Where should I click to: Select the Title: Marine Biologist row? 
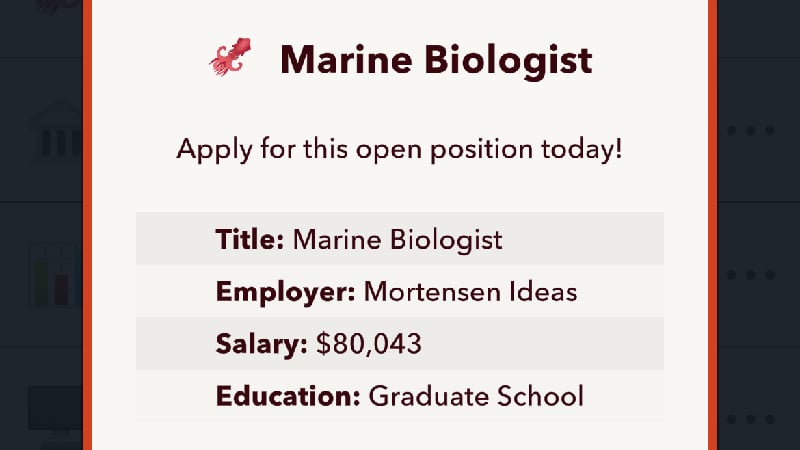point(399,239)
